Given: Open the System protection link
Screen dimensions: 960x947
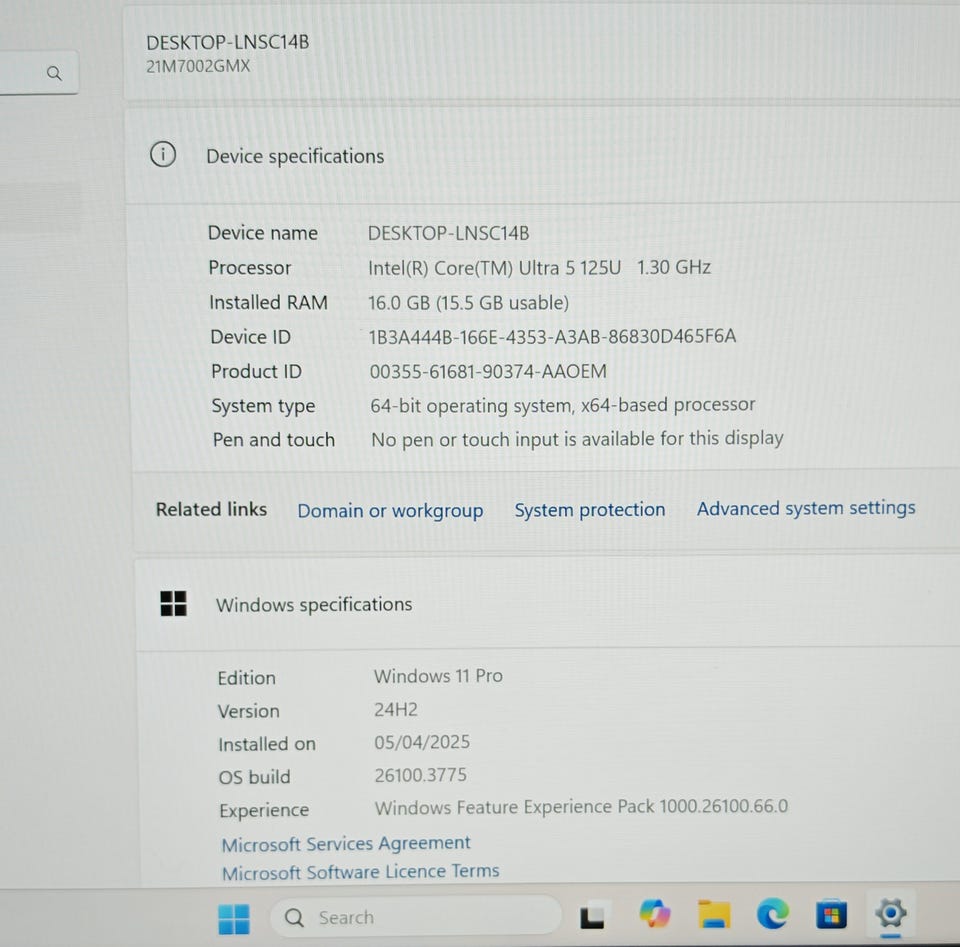Looking at the screenshot, I should tap(589, 510).
